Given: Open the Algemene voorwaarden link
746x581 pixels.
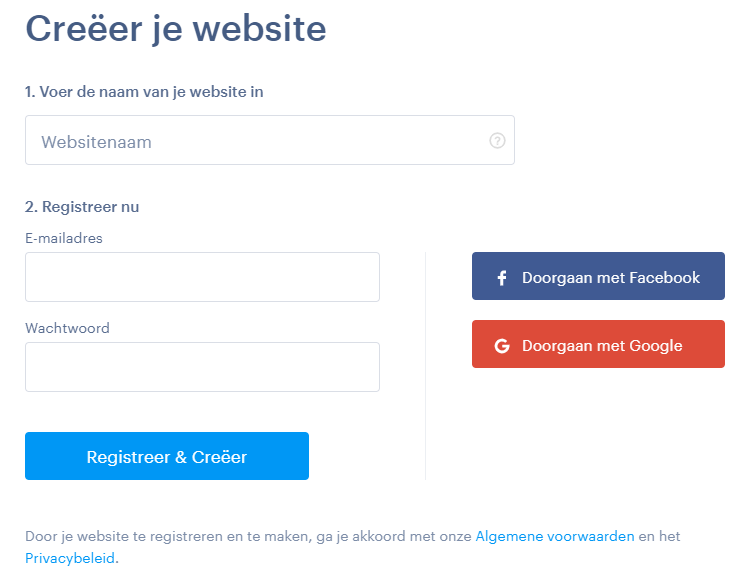Looking at the screenshot, I should [x=555, y=536].
